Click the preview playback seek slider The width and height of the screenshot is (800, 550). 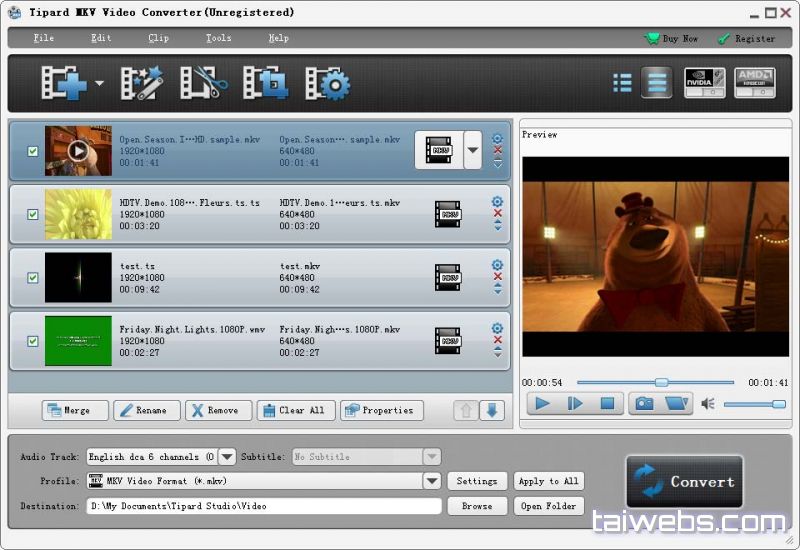[655, 382]
